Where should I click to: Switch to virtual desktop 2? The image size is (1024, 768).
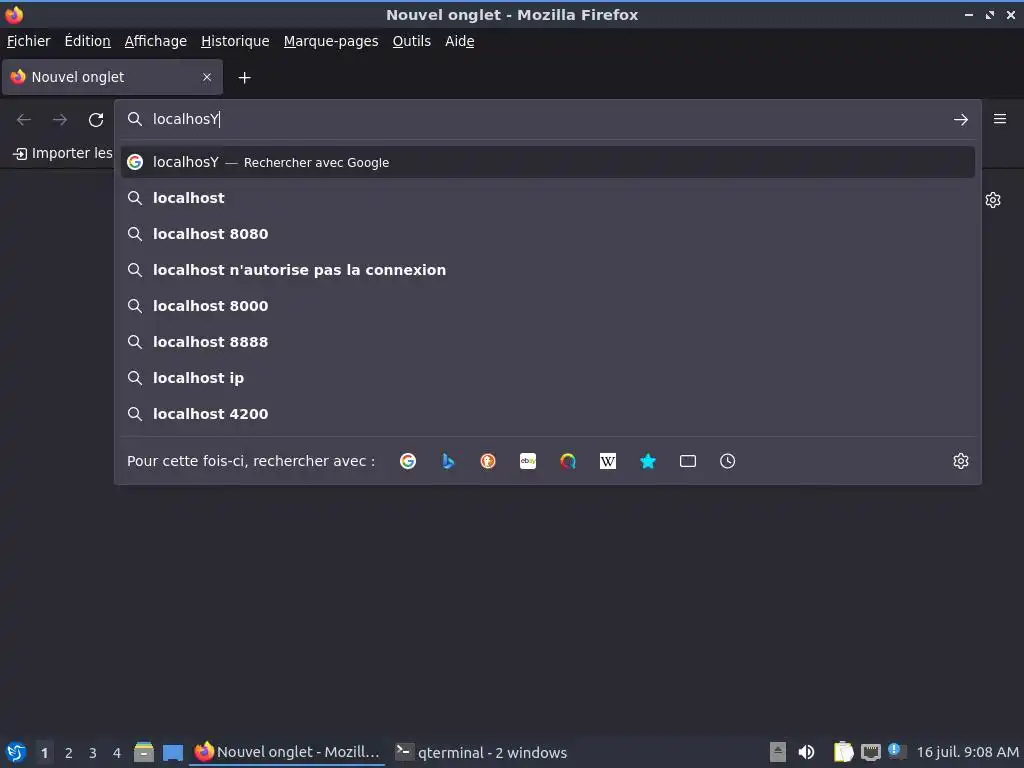point(69,753)
